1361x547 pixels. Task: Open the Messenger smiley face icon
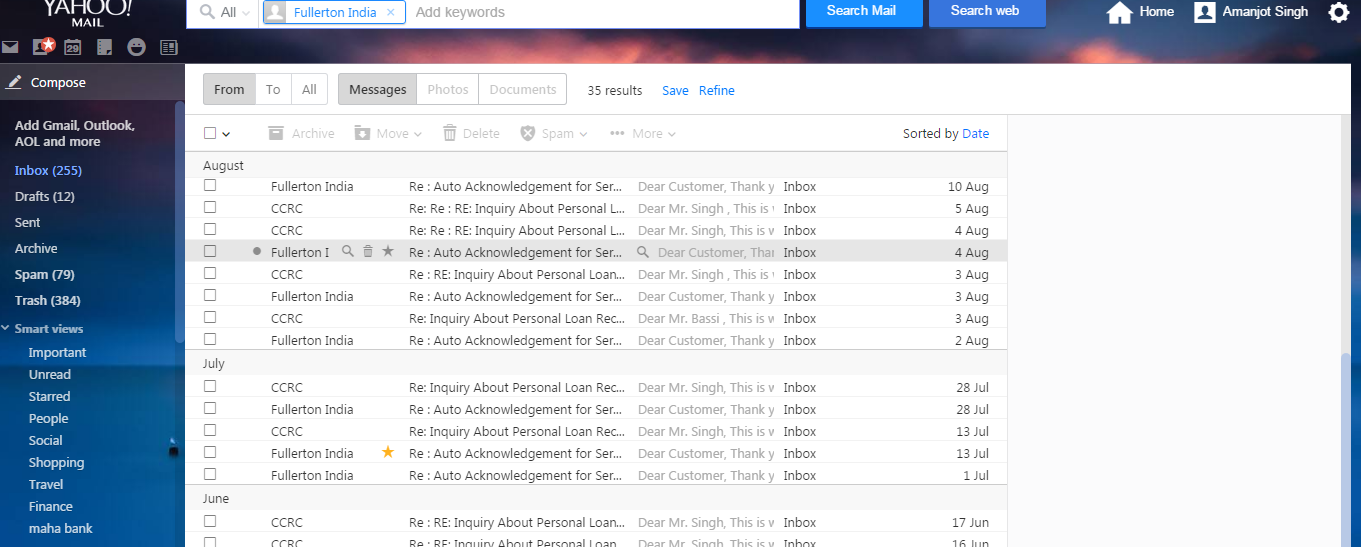pos(136,46)
